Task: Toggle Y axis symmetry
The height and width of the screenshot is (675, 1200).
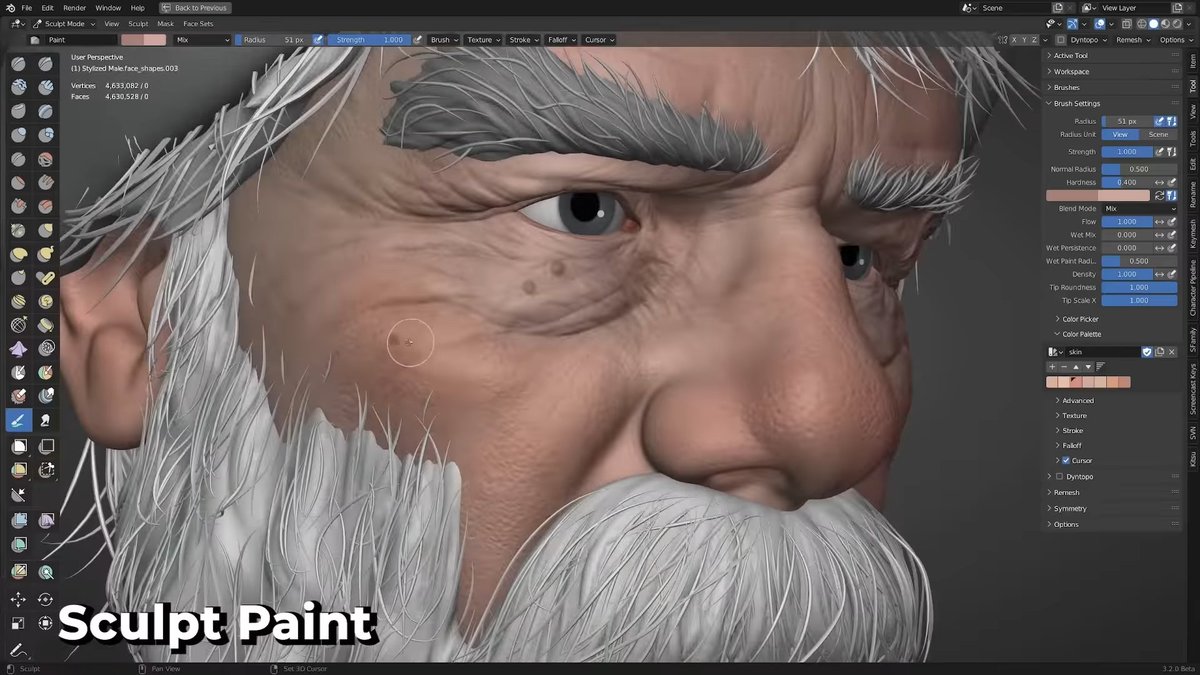Action: pyautogui.click(x=1025, y=40)
